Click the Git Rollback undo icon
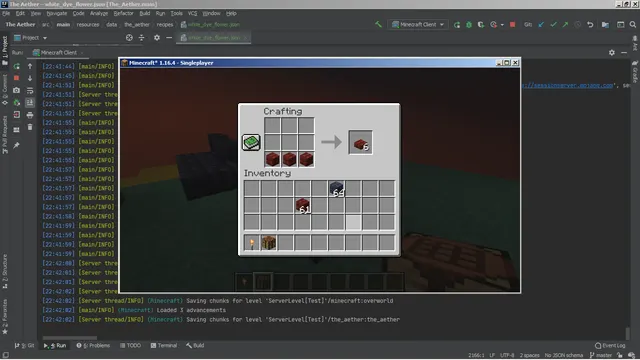 tap(590, 24)
